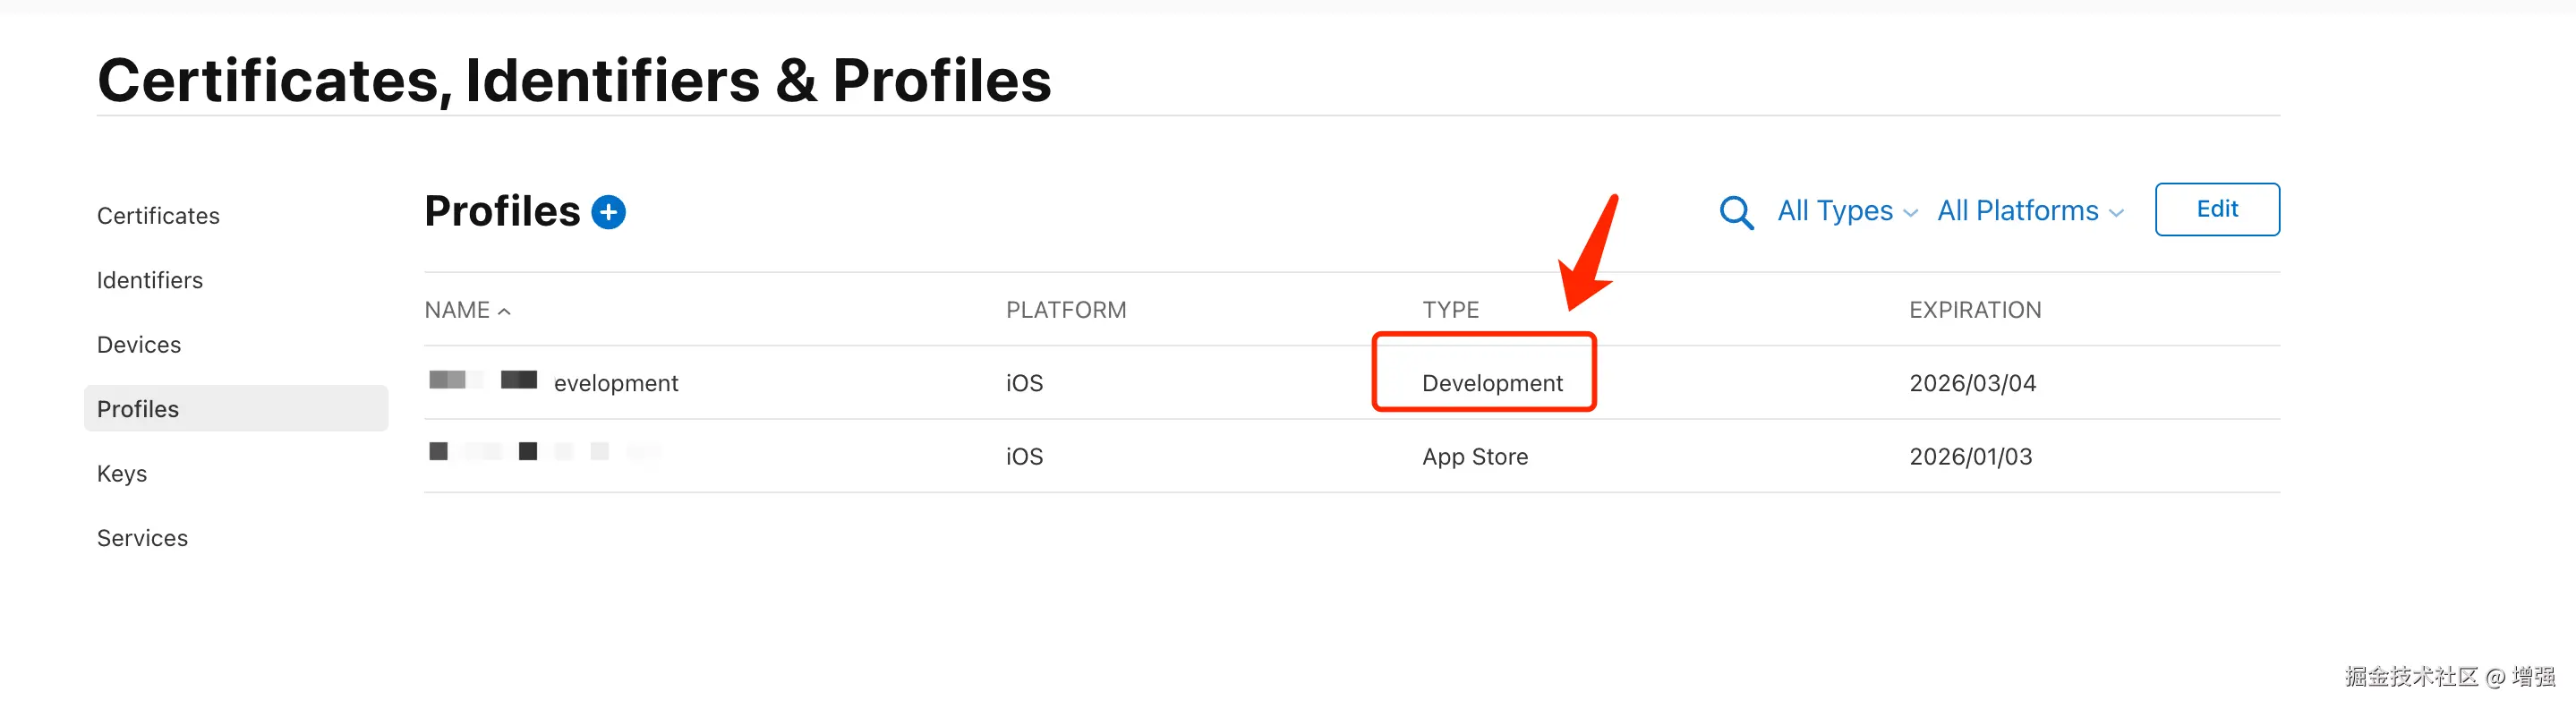The image size is (2576, 709).
Task: Open profile search with magnifier icon
Action: (x=1736, y=212)
